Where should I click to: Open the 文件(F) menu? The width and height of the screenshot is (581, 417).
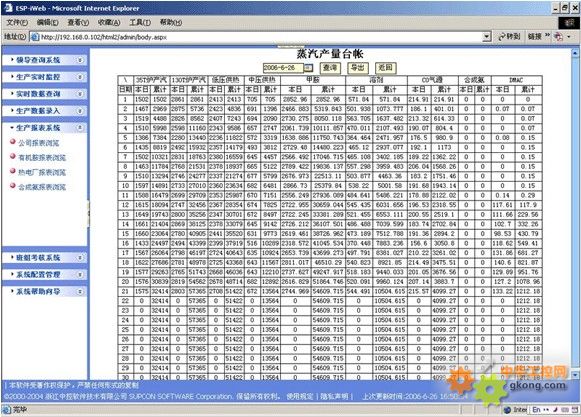click(x=17, y=23)
